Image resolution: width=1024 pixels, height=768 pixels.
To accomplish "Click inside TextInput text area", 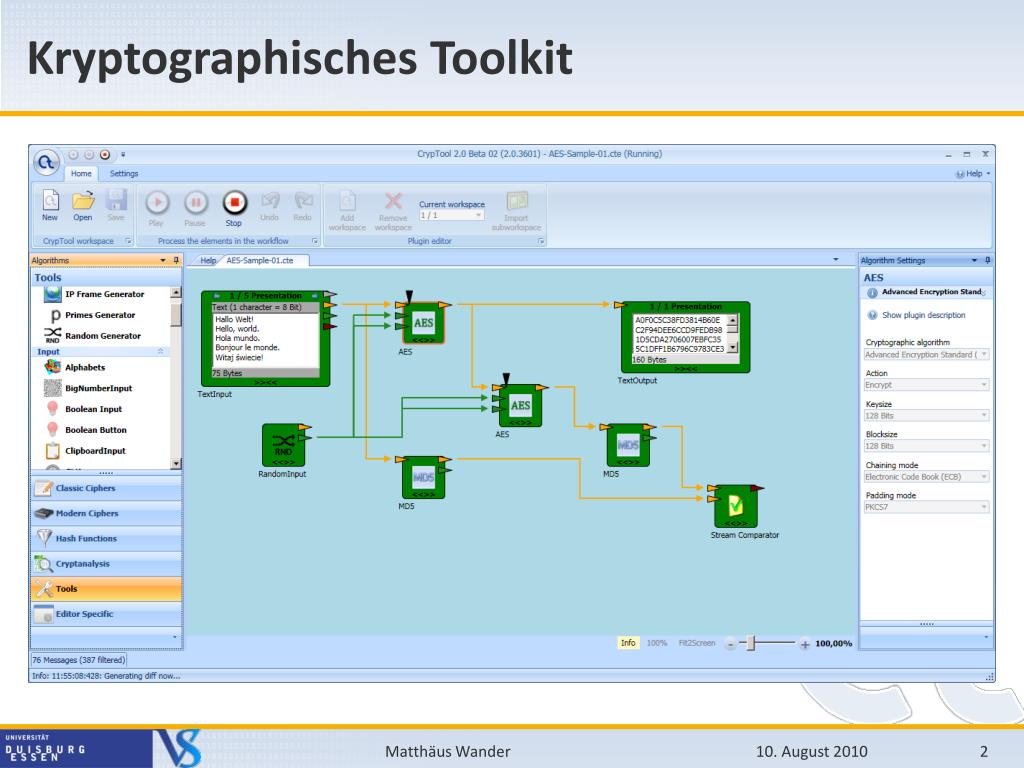I will coord(266,340).
